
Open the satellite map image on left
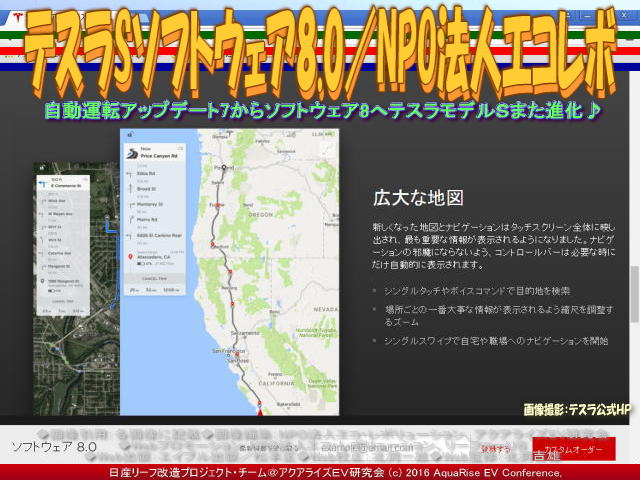(x=76, y=289)
